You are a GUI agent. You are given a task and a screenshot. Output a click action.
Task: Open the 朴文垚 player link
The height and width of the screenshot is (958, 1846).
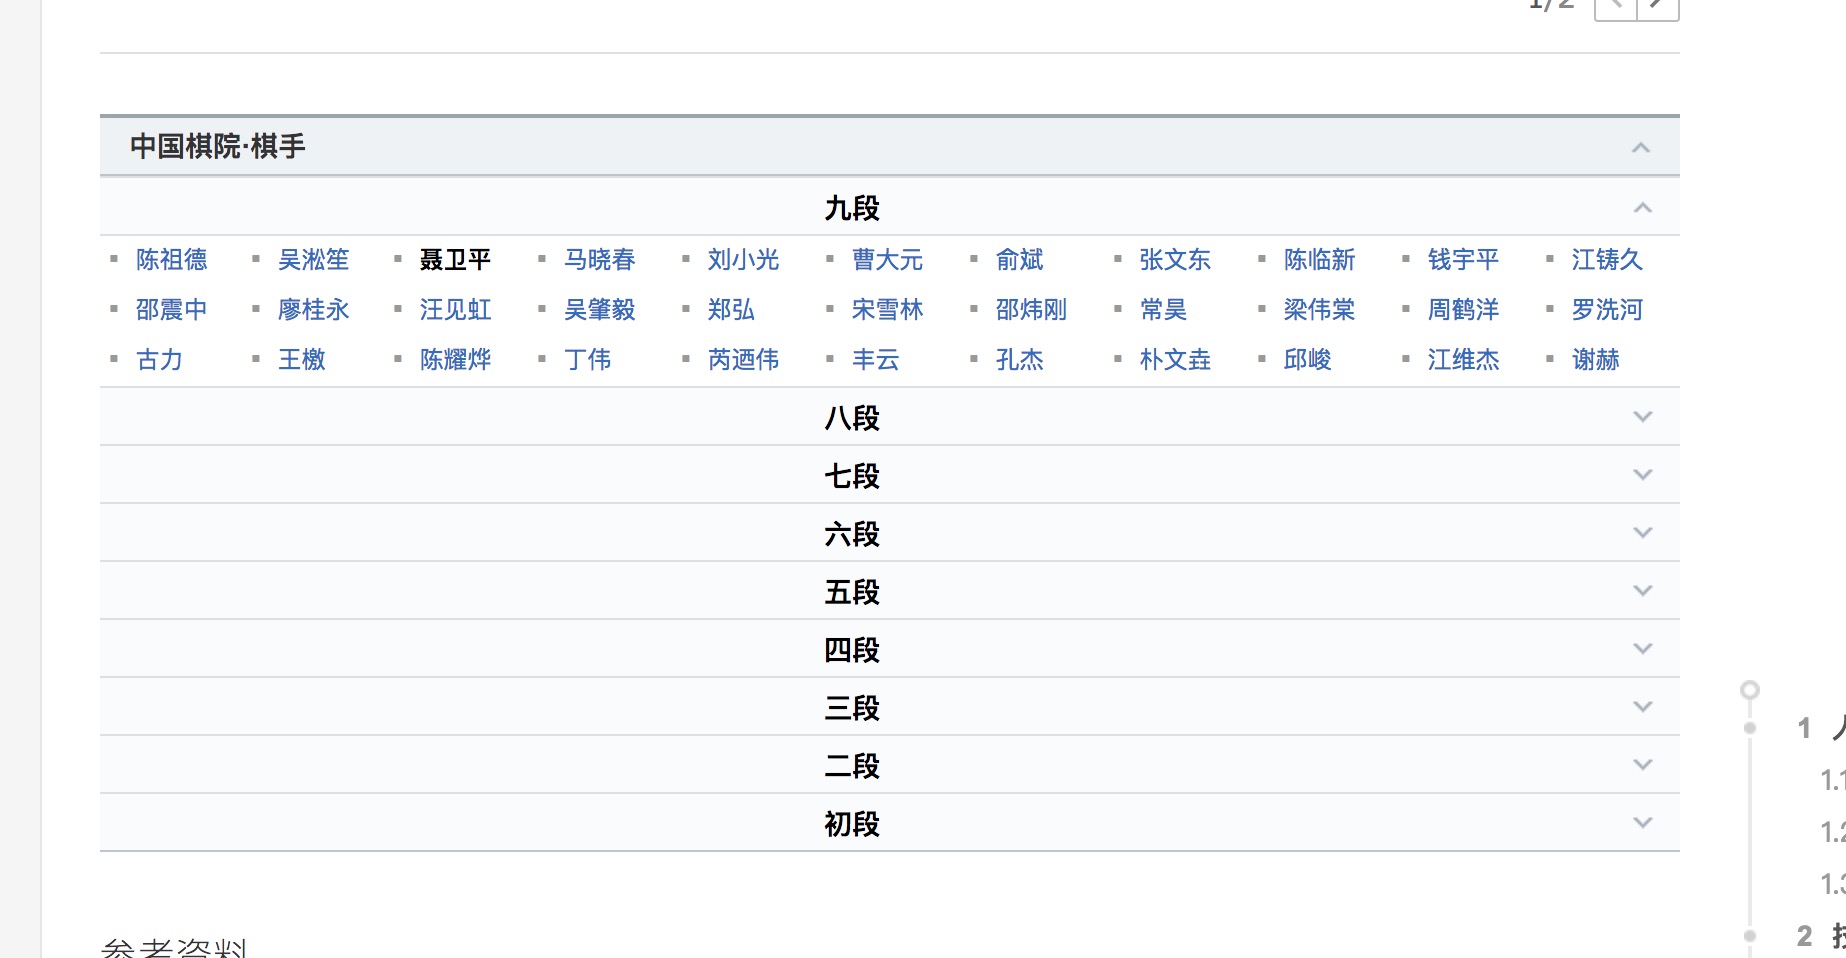pos(1176,360)
